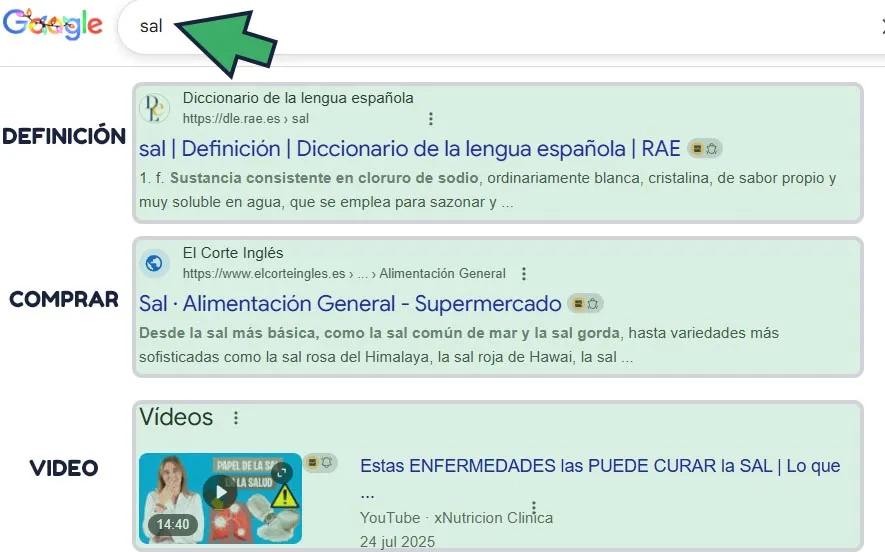Click the "24 jul 2025" video date
This screenshot has height=552, width=885.
tap(397, 541)
